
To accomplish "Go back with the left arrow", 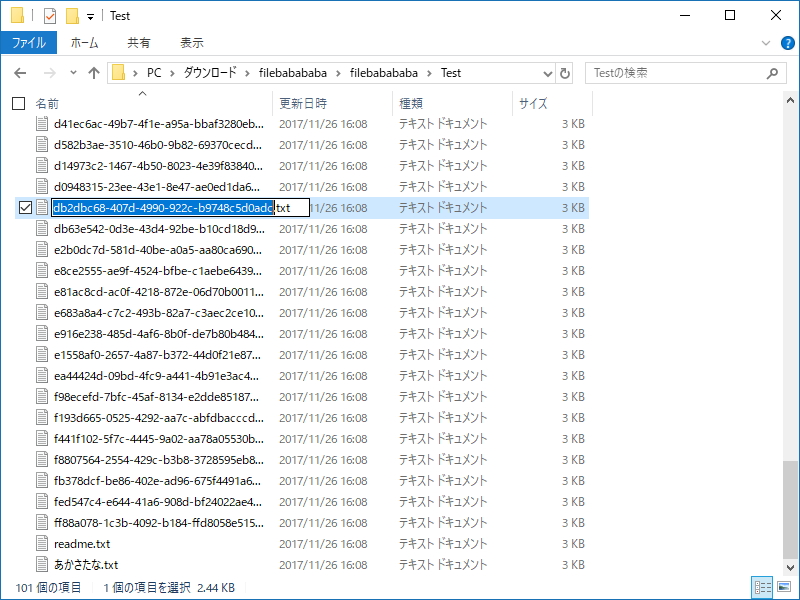I will (x=20, y=73).
